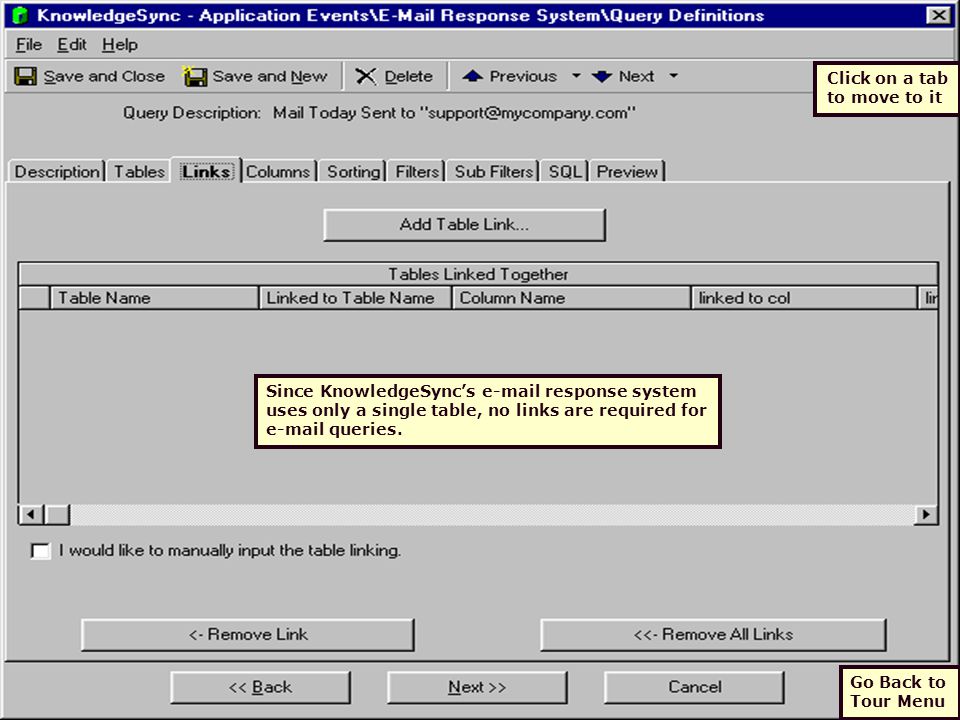Click the horizontal scrollbar thumb

[58, 514]
